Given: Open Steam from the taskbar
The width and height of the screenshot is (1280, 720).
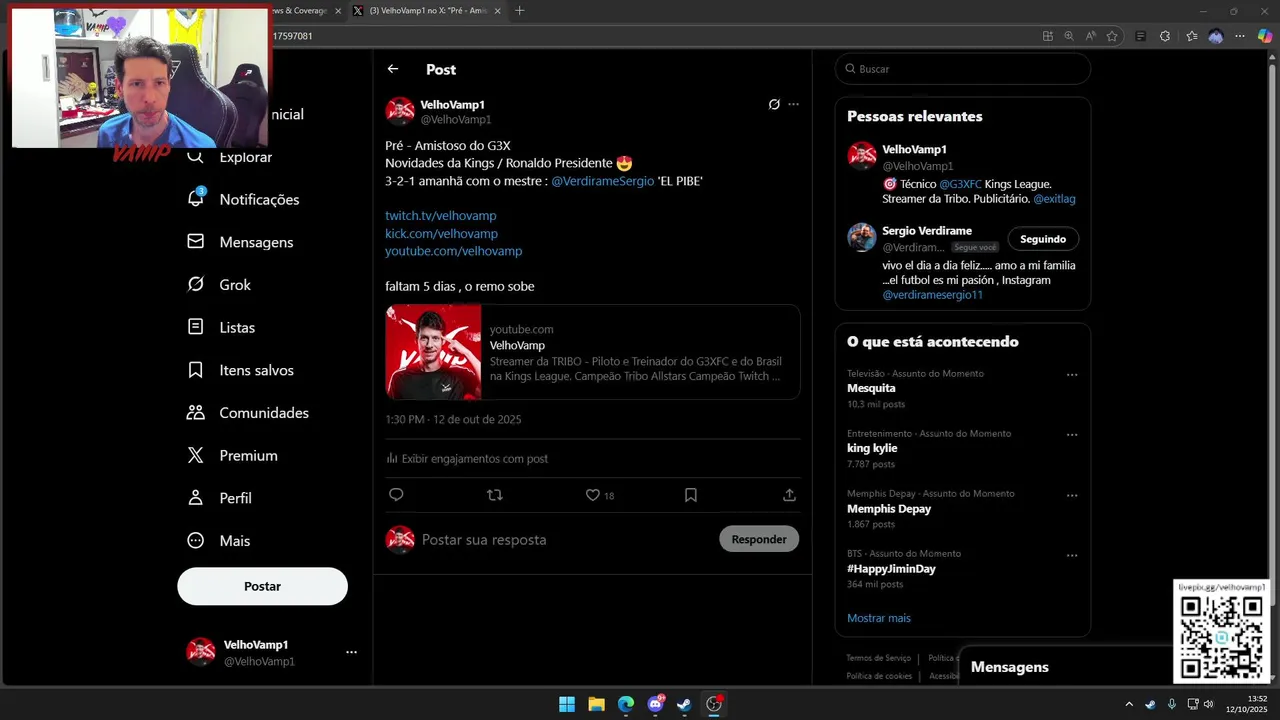Looking at the screenshot, I should [x=684, y=704].
